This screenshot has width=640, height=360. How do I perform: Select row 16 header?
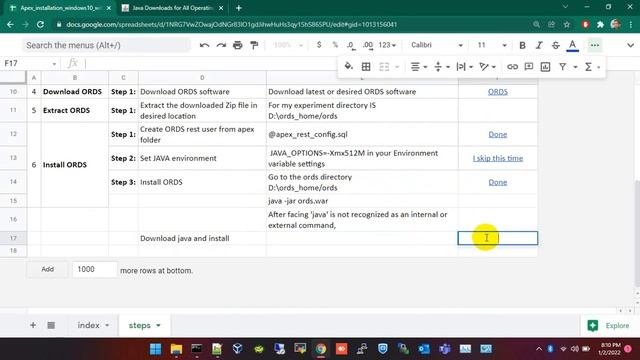point(13,219)
